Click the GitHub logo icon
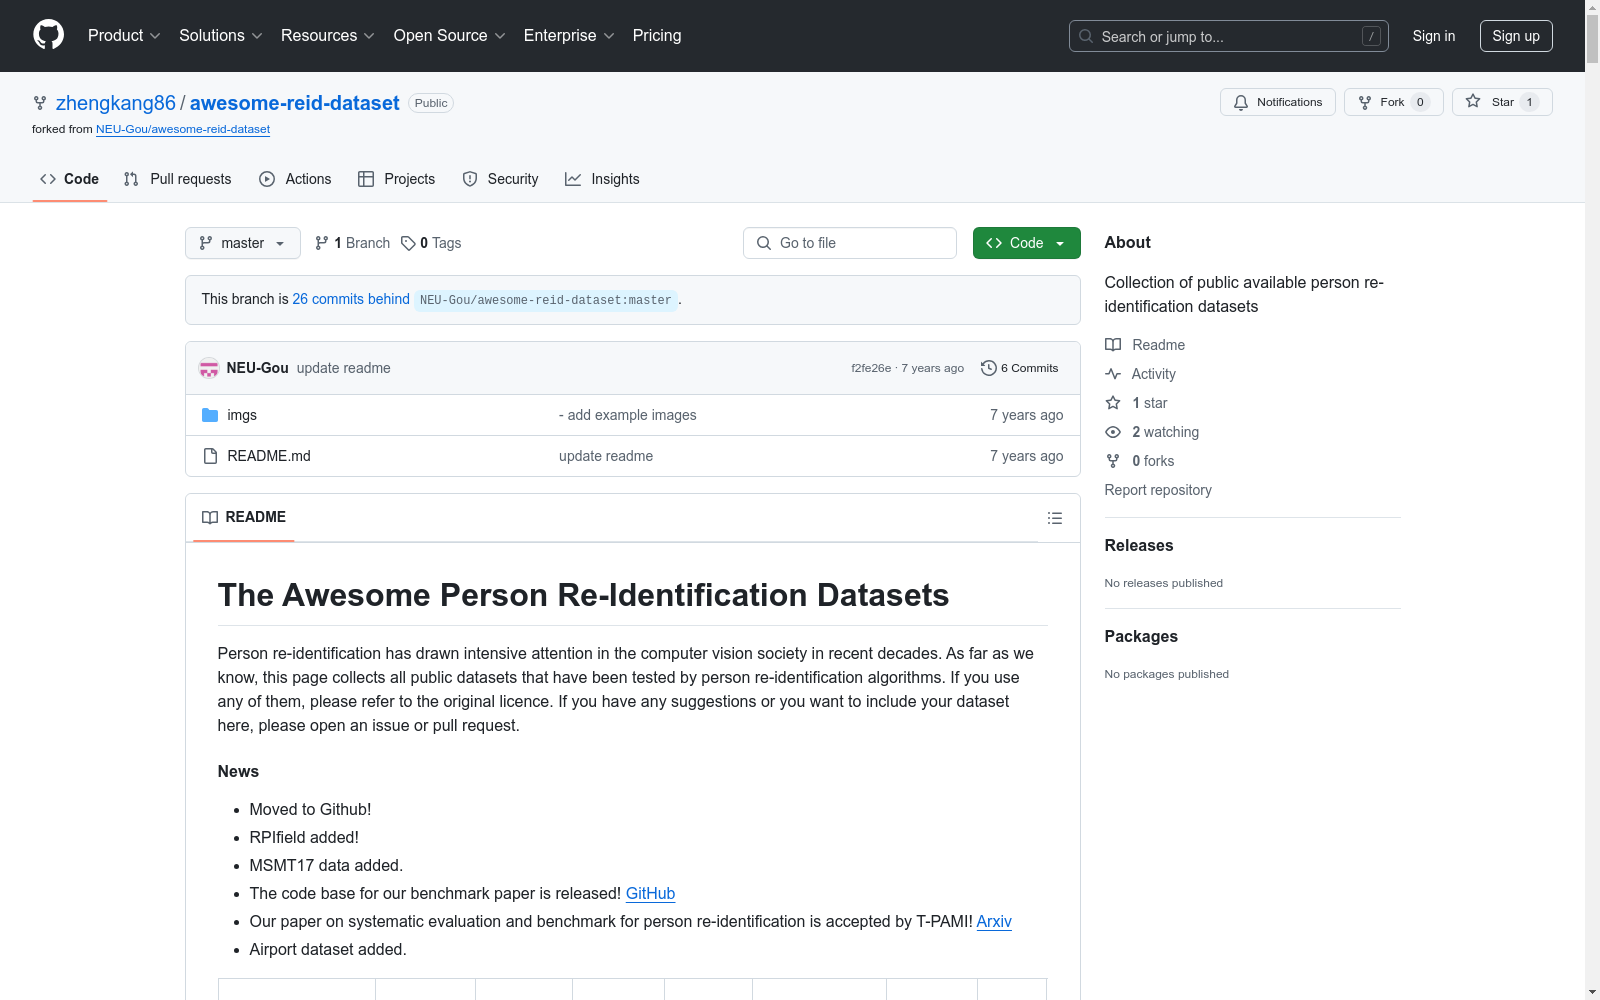This screenshot has height=1000, width=1600. (48, 35)
